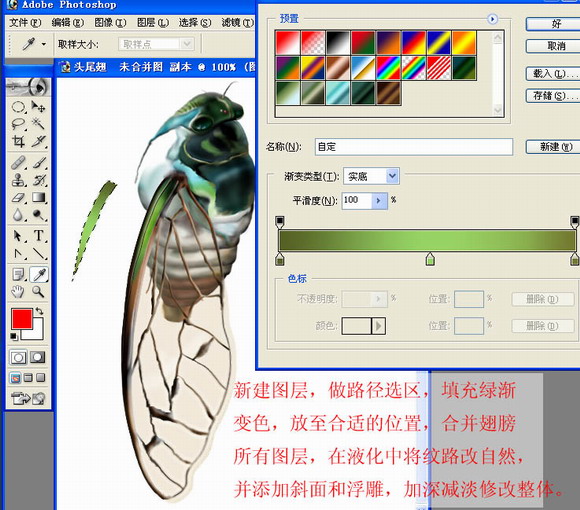Select the Gradient tool in toolbox
This screenshot has height=510, width=580.
pyautogui.click(x=38, y=197)
